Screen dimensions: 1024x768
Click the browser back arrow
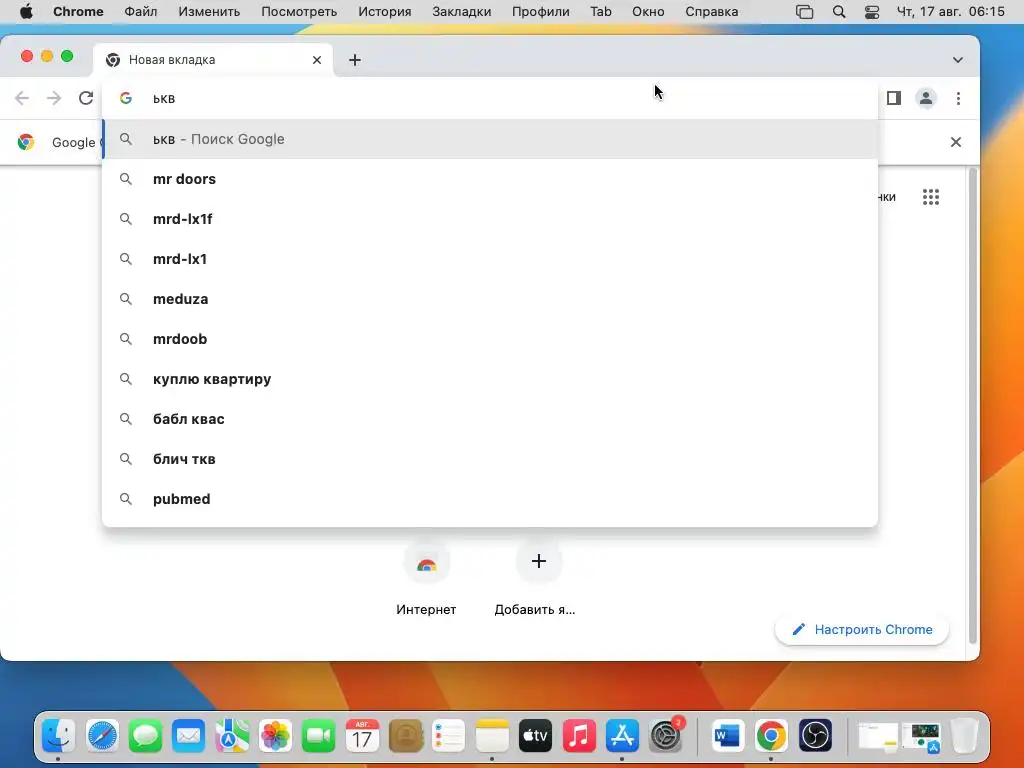(22, 98)
